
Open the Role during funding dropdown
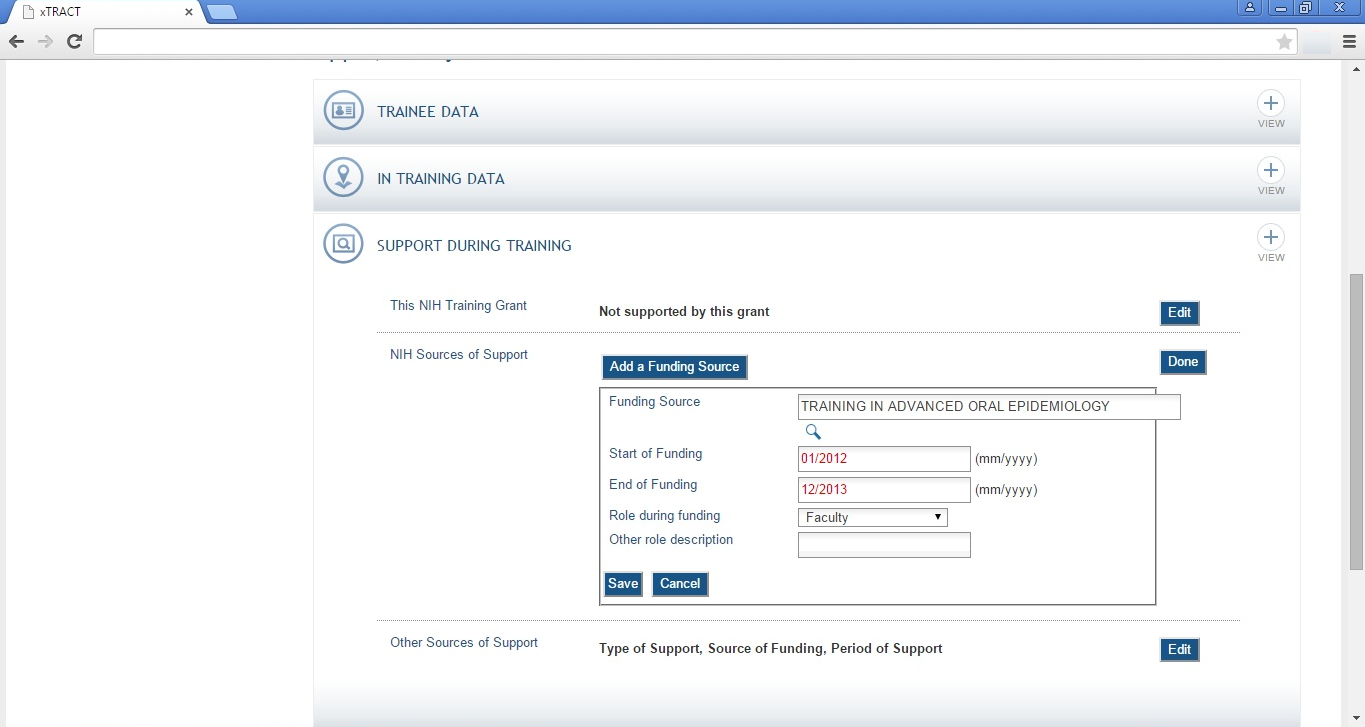coord(872,517)
